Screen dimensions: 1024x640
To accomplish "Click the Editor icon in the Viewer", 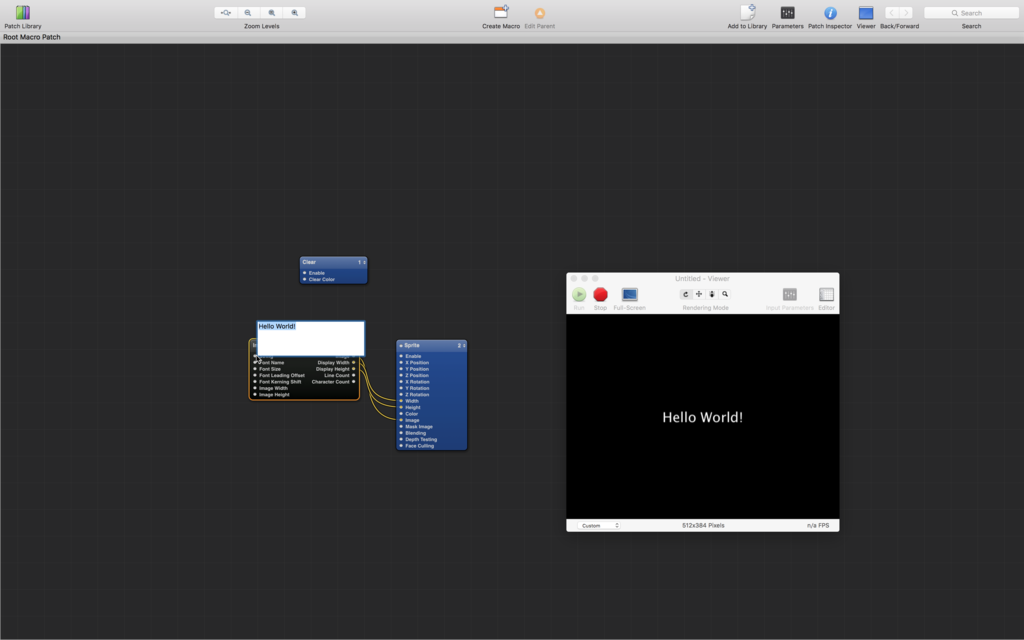I will [826, 295].
